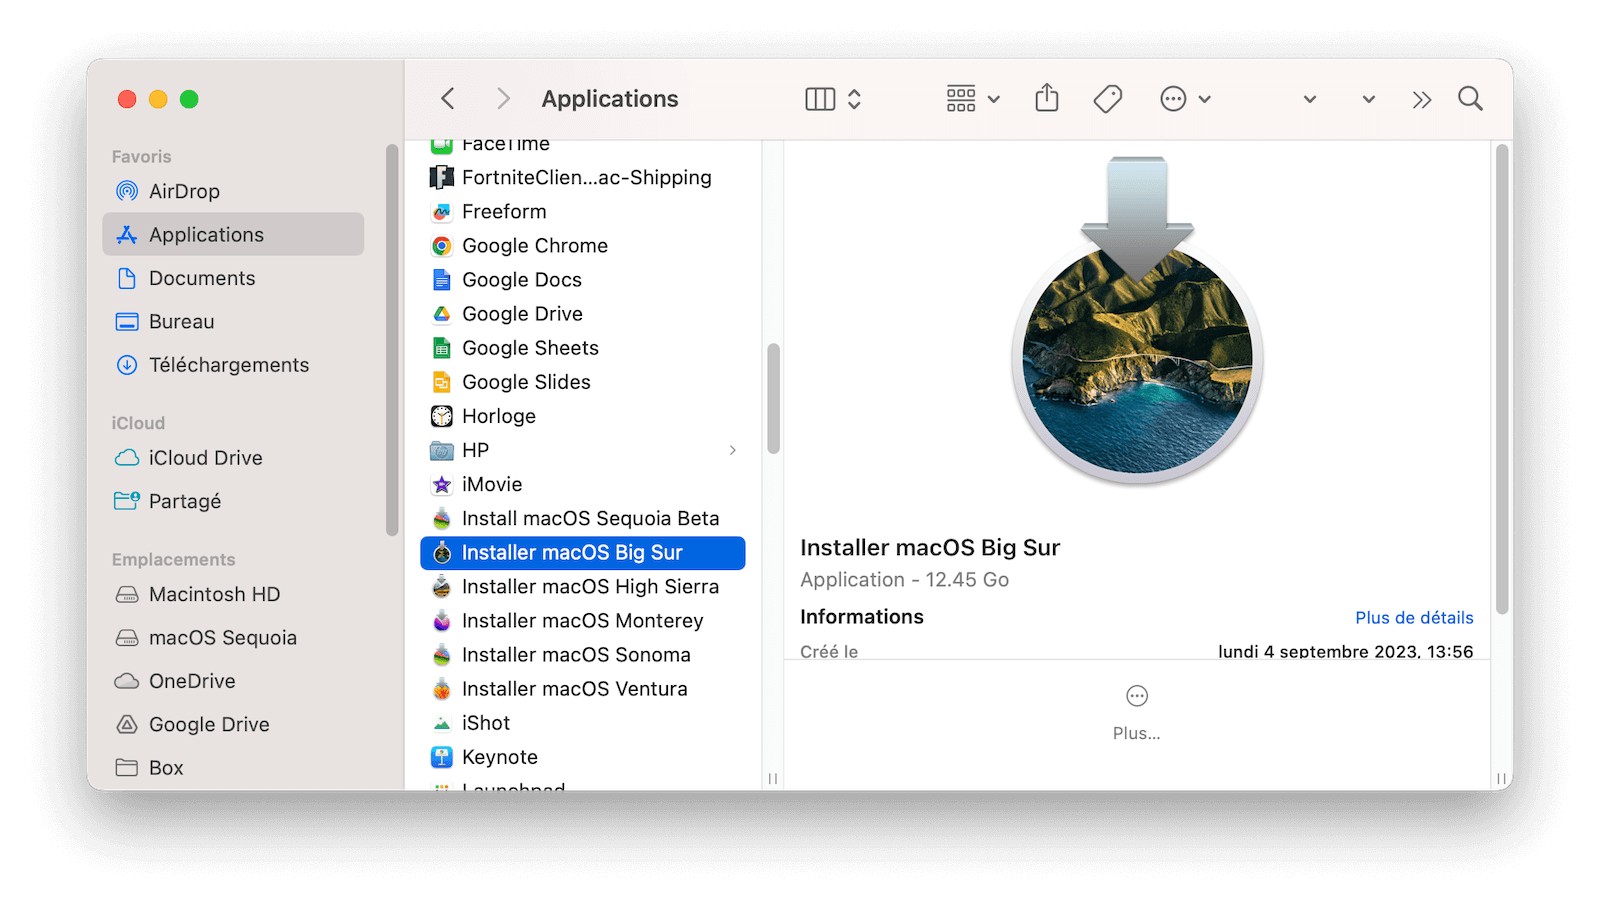The width and height of the screenshot is (1600, 905).
Task: Select Installer macOS Big Sur row
Action: point(583,553)
